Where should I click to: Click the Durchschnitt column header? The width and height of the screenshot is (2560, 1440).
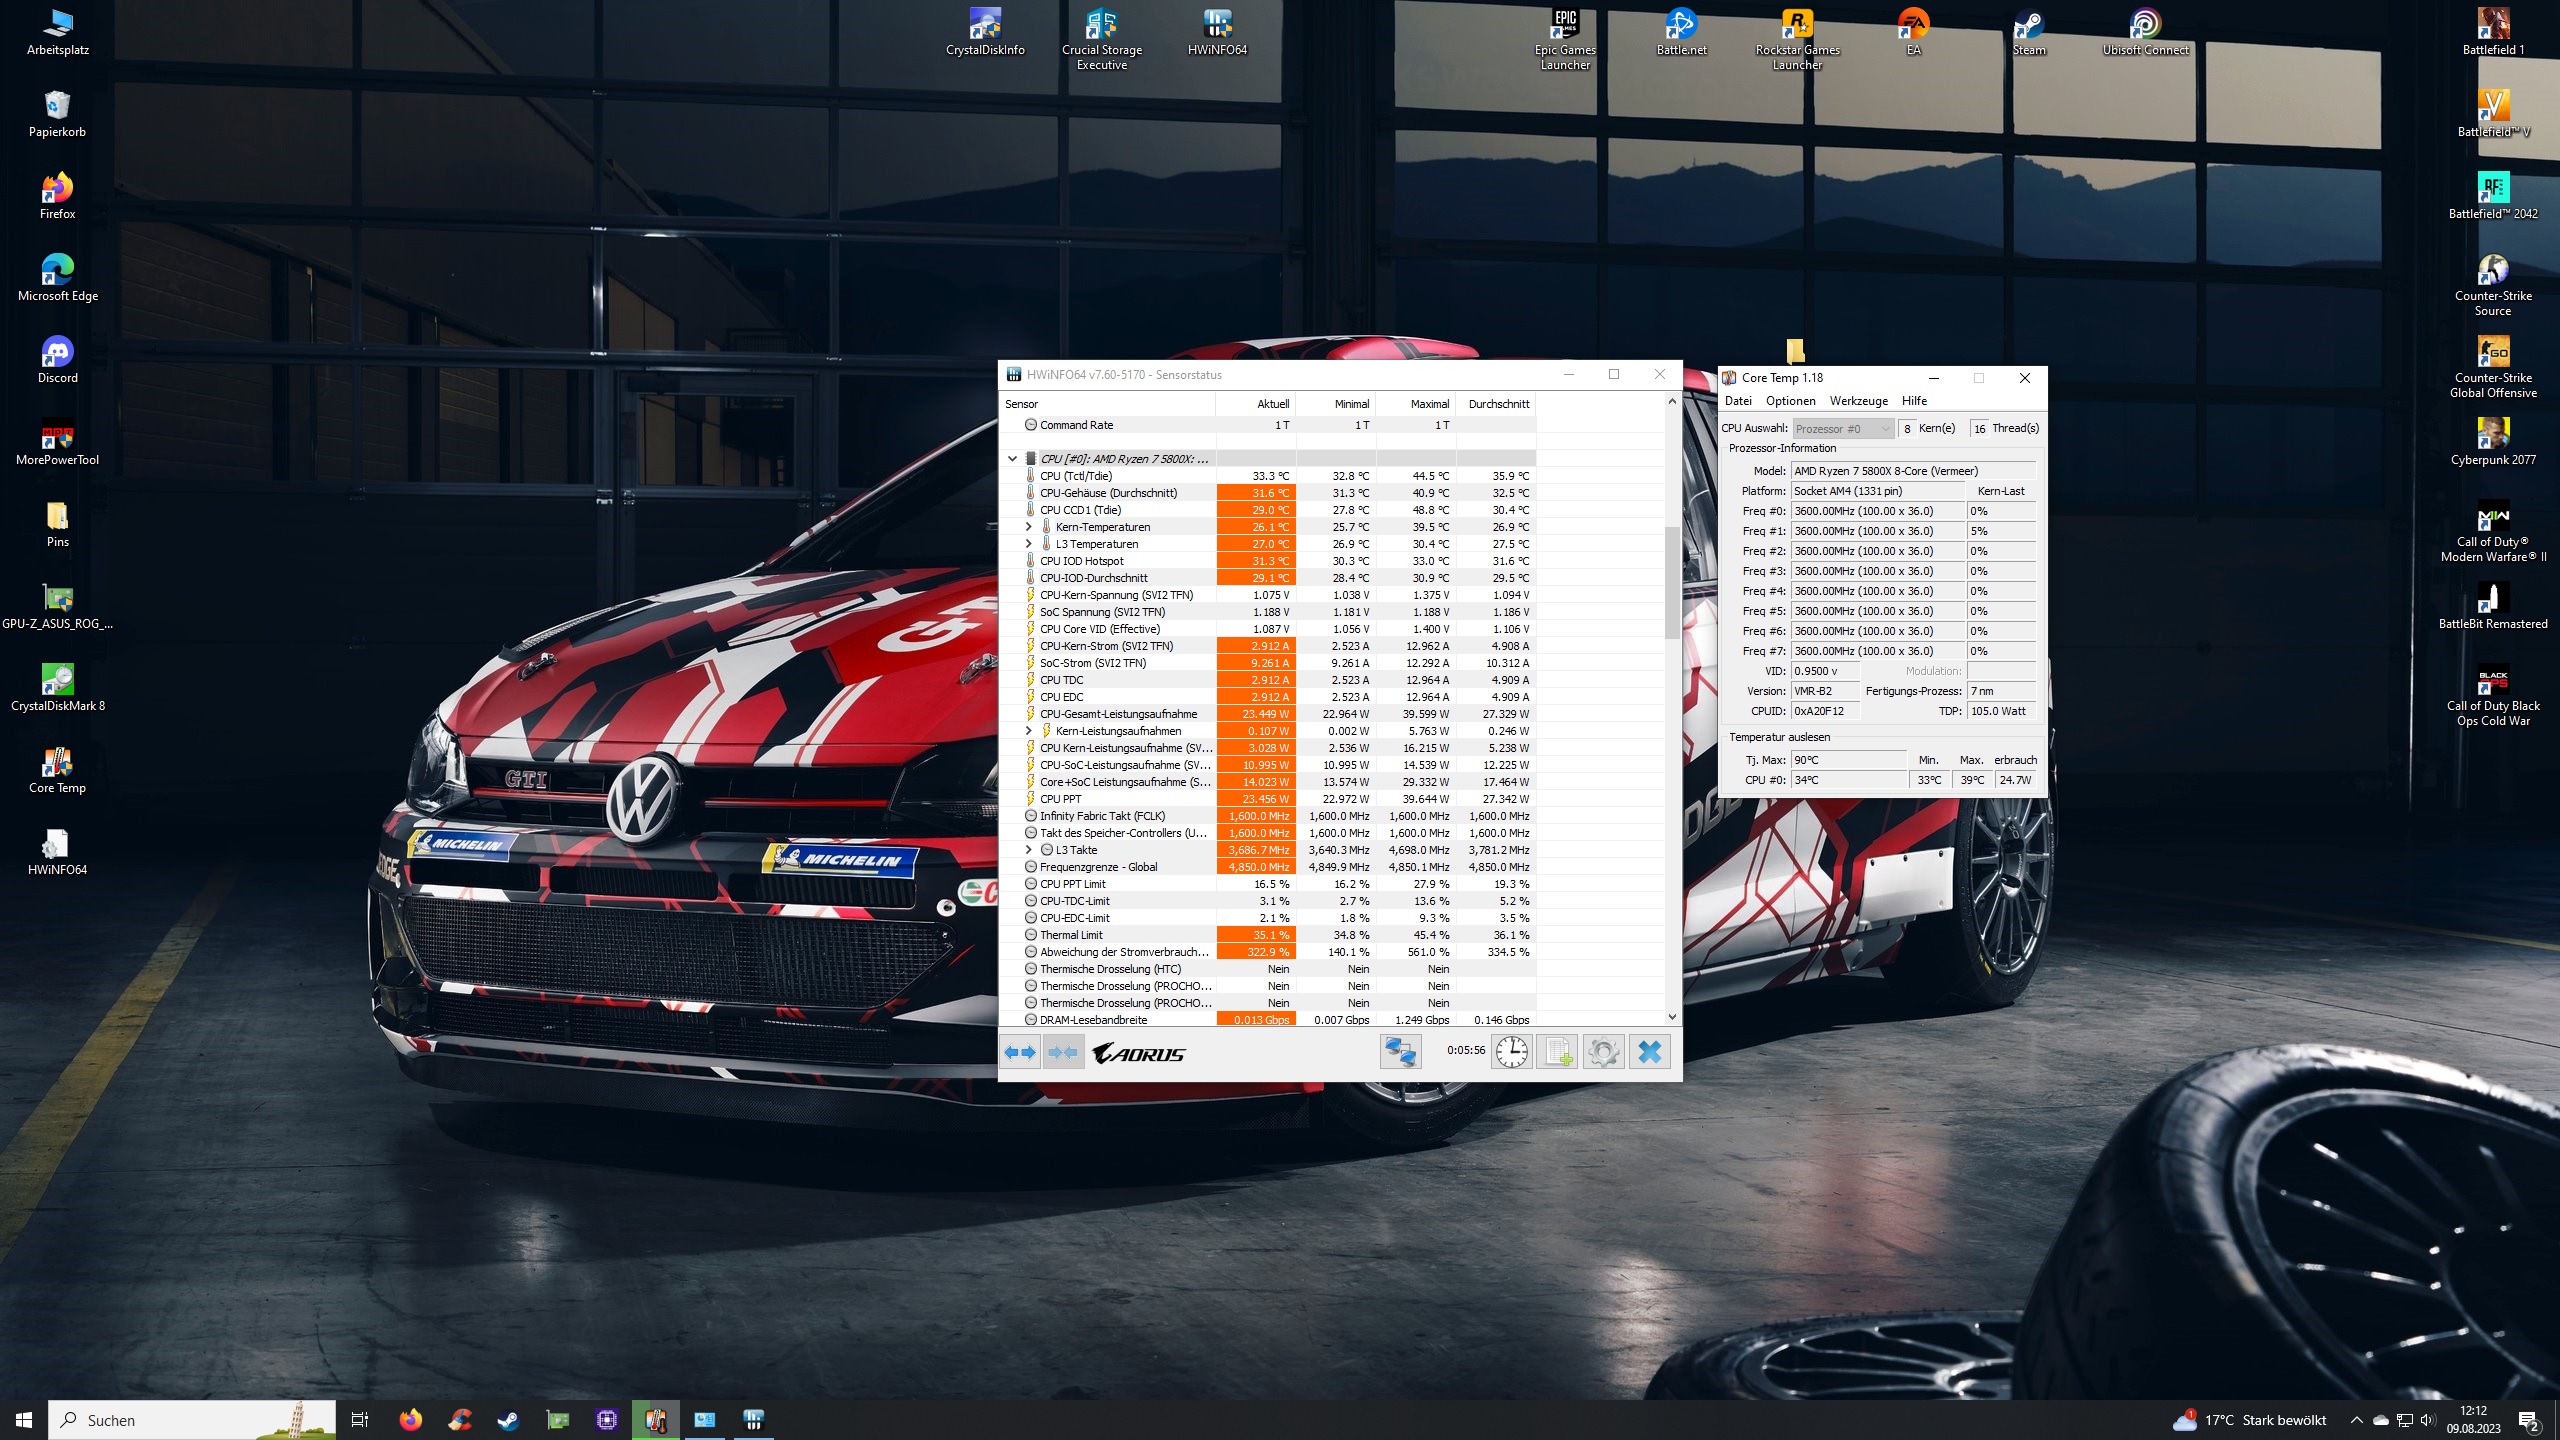click(x=1498, y=404)
